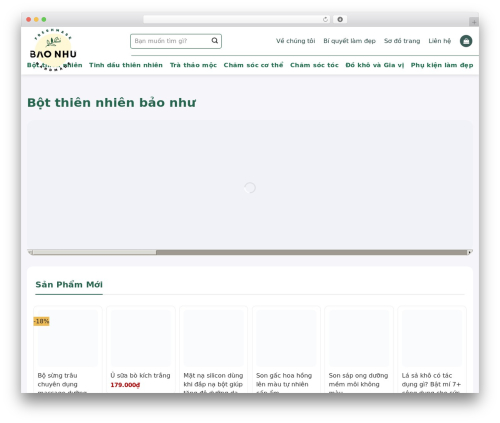Click the "Bột thiên nhiên bảo như" heading
The height and width of the screenshot is (423, 500).
point(111,102)
